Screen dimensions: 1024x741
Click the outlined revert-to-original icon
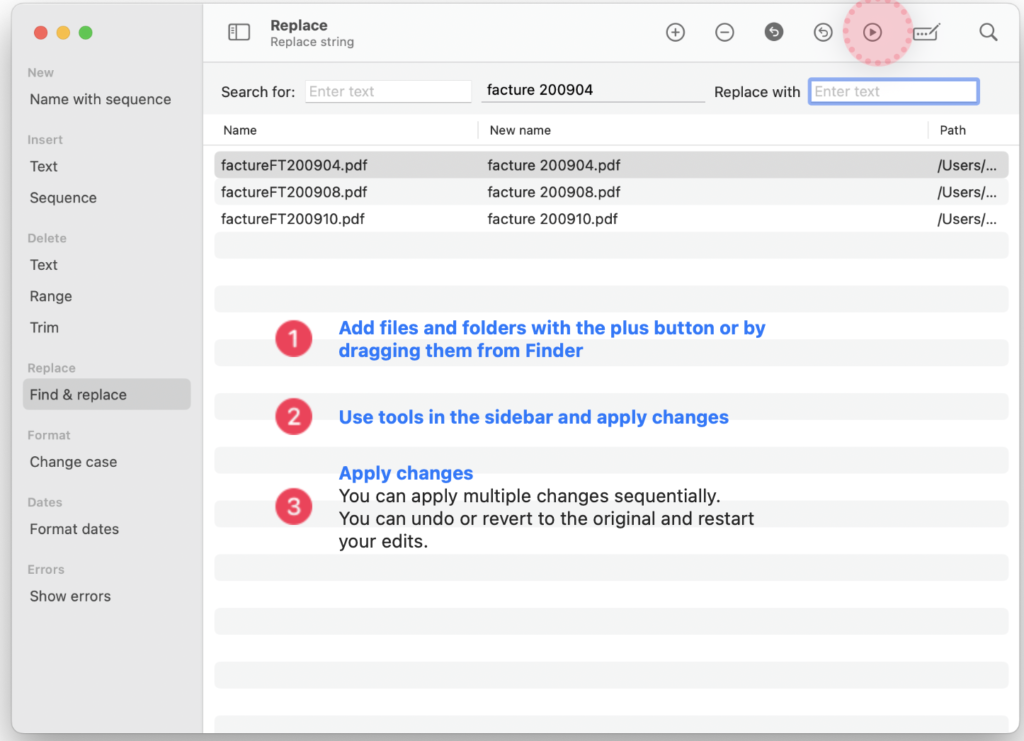pyautogui.click(x=823, y=32)
